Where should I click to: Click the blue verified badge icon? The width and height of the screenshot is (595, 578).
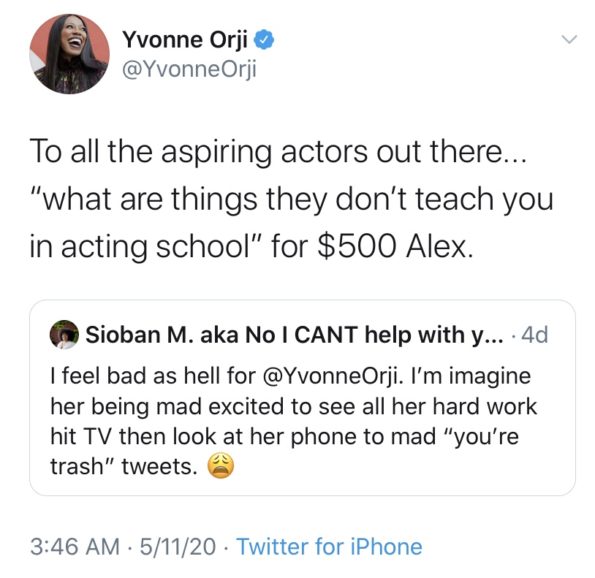tap(264, 40)
